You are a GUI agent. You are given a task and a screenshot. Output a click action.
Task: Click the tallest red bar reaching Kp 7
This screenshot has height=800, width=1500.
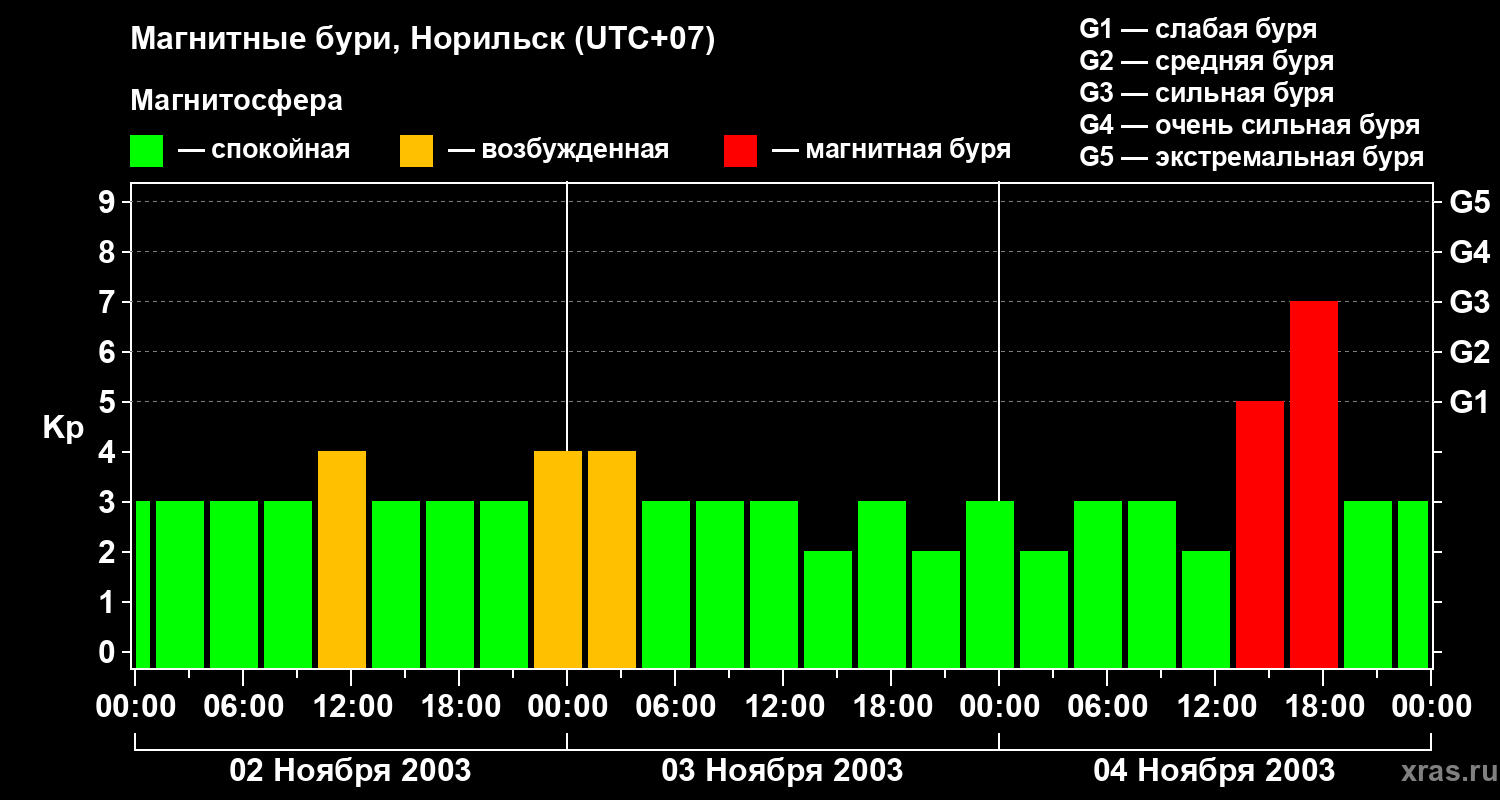[x=1314, y=485]
